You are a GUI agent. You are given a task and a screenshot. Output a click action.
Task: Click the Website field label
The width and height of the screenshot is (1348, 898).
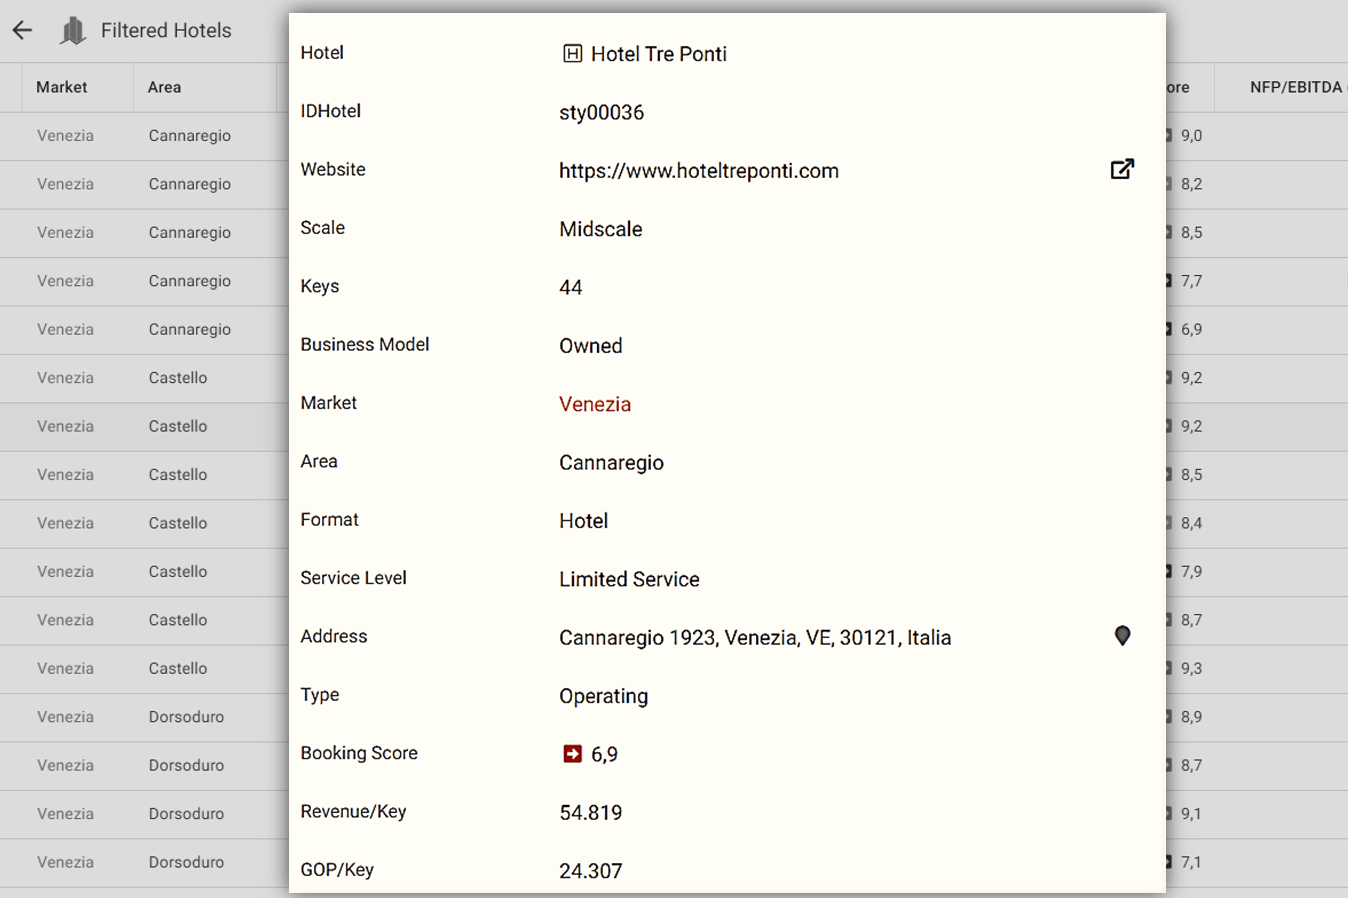click(333, 169)
